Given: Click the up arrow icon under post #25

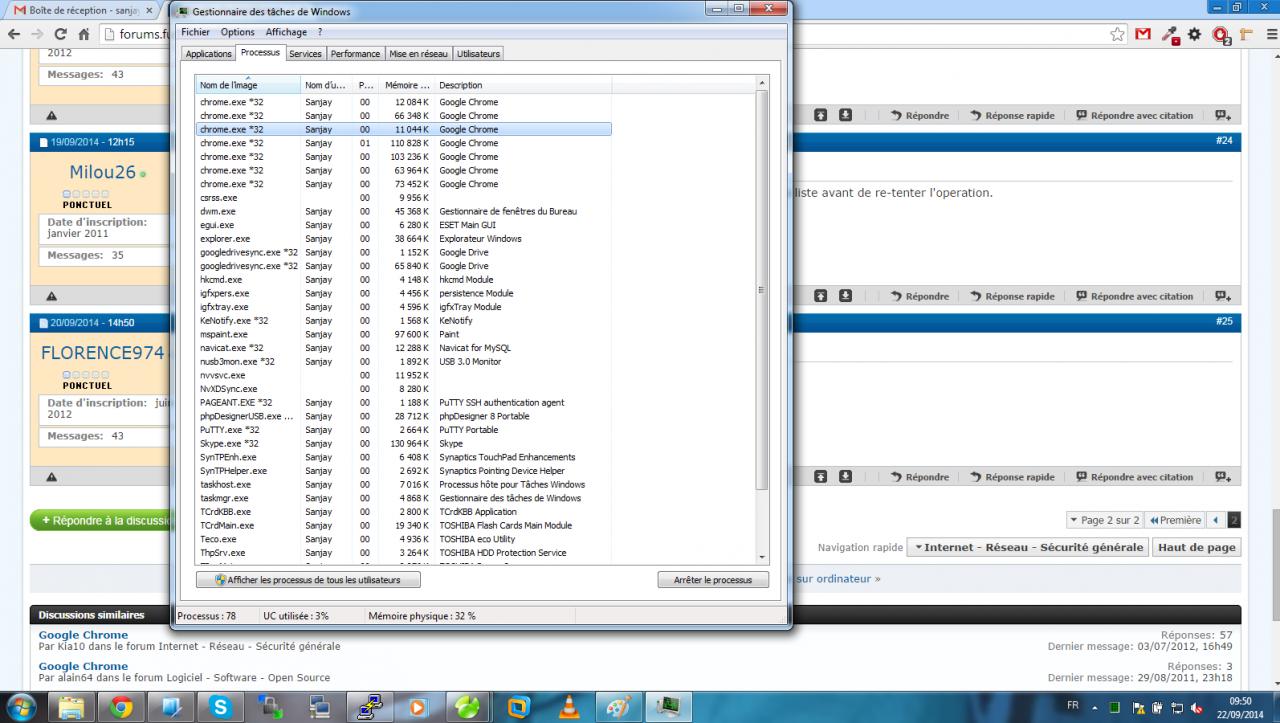Looking at the screenshot, I should pos(820,477).
